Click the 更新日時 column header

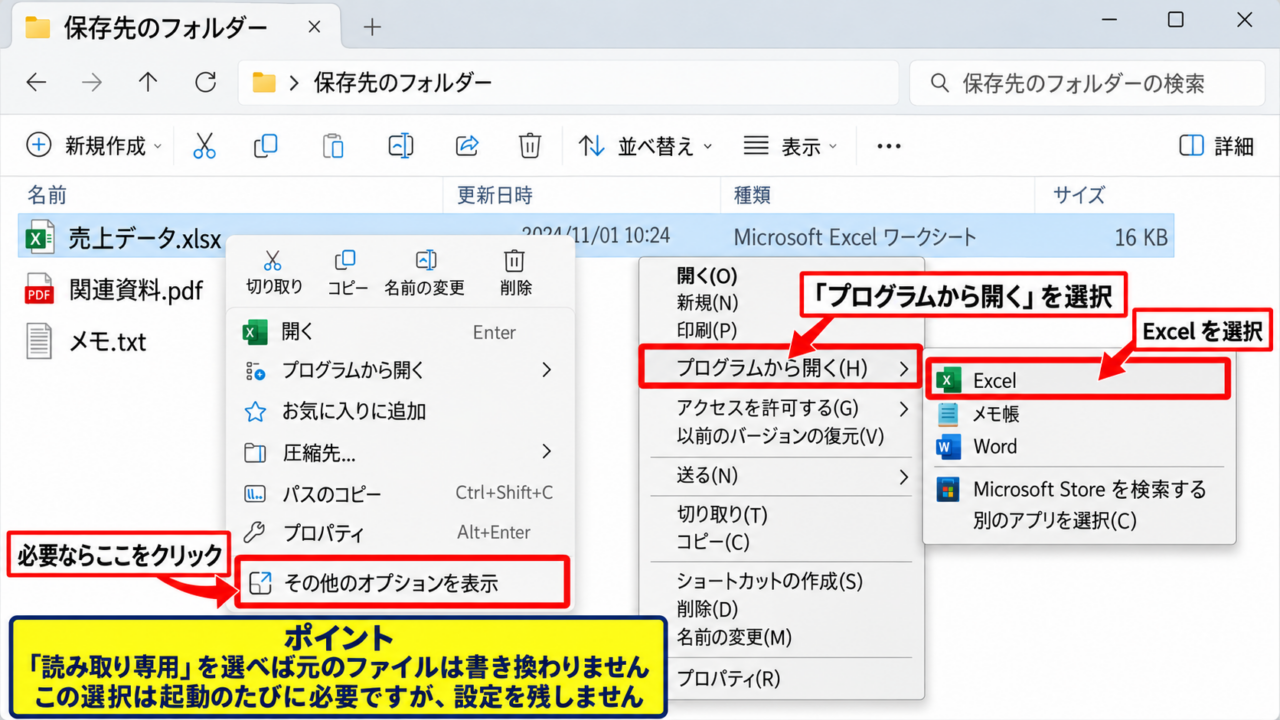tap(495, 195)
